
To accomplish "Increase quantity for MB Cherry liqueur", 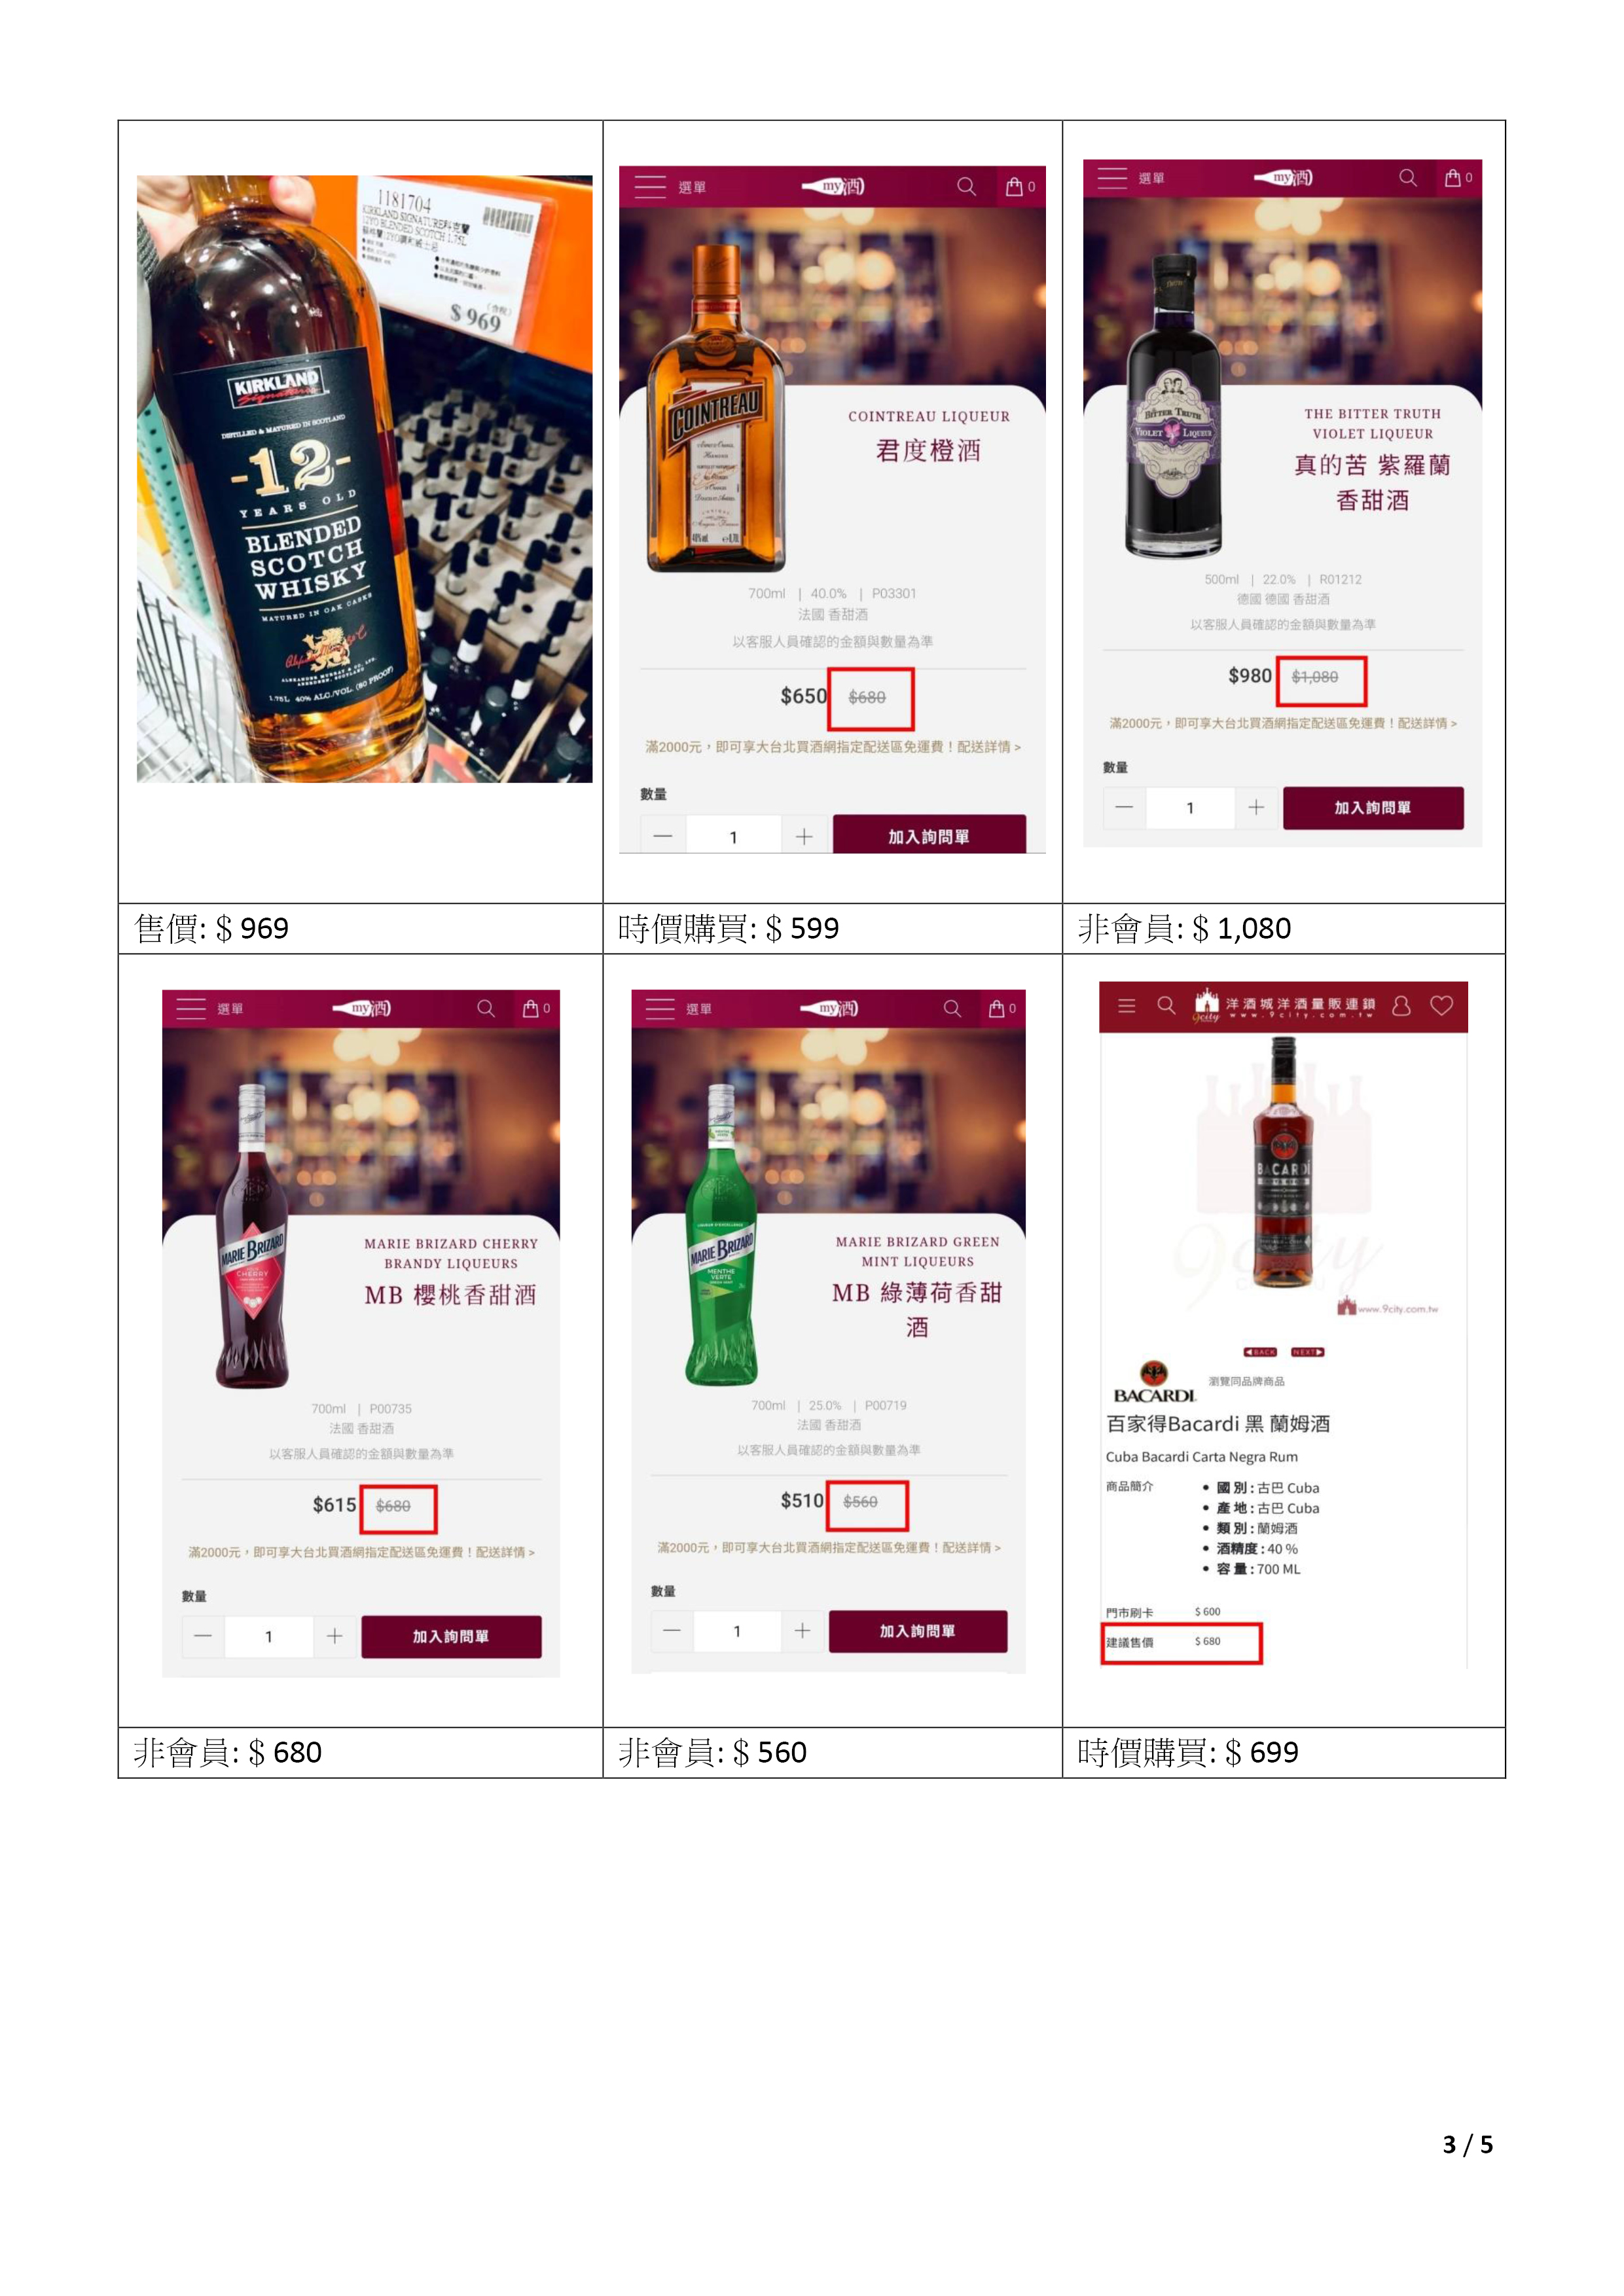I will (x=335, y=1637).
